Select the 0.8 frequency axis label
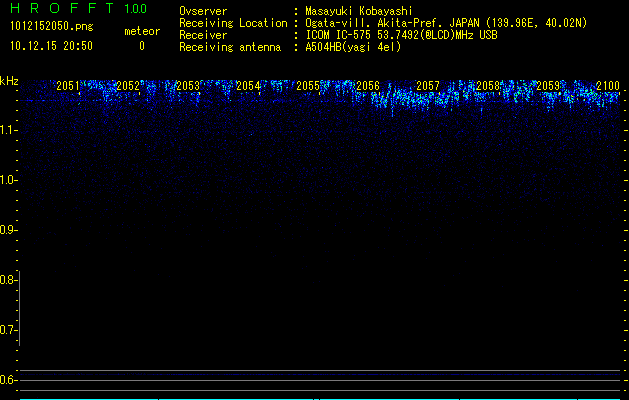629x400 pixels. 8,280
